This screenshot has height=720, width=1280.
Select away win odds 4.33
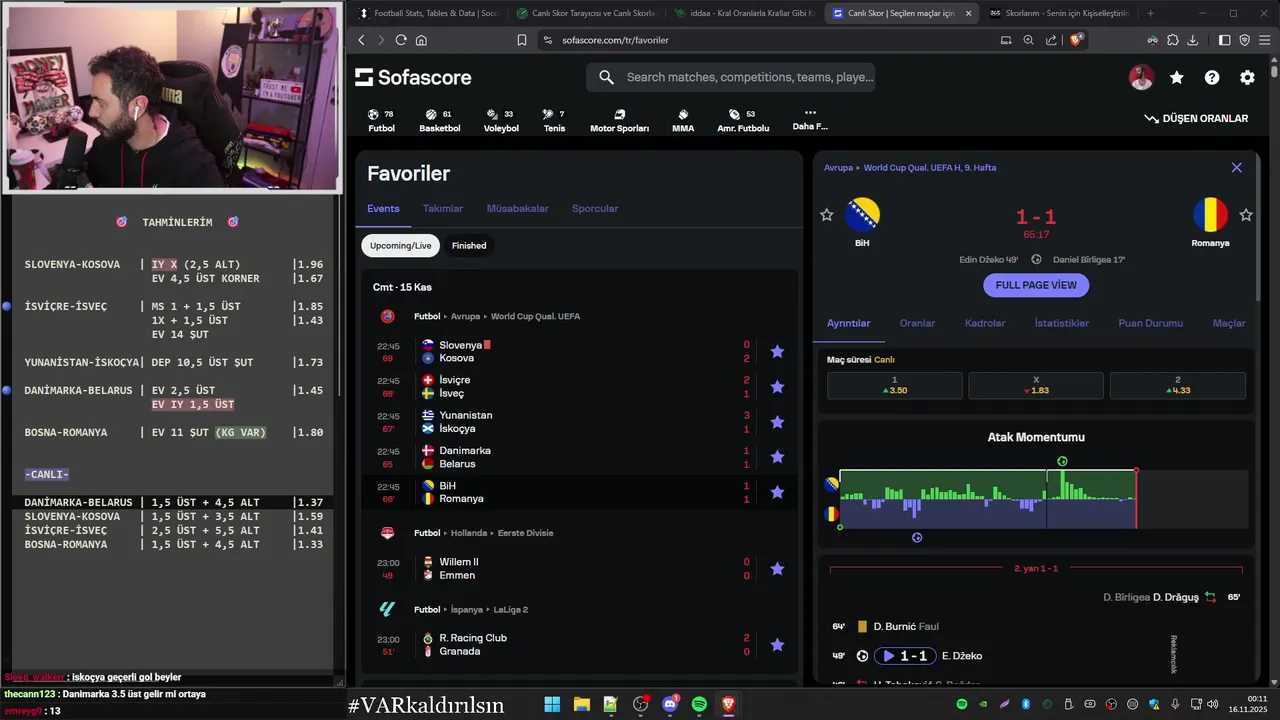click(x=1178, y=386)
